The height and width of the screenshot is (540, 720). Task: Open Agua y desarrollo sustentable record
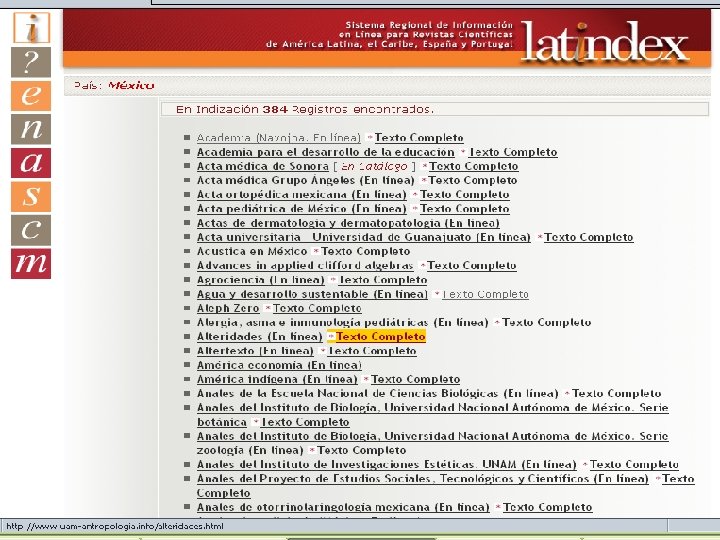312,294
